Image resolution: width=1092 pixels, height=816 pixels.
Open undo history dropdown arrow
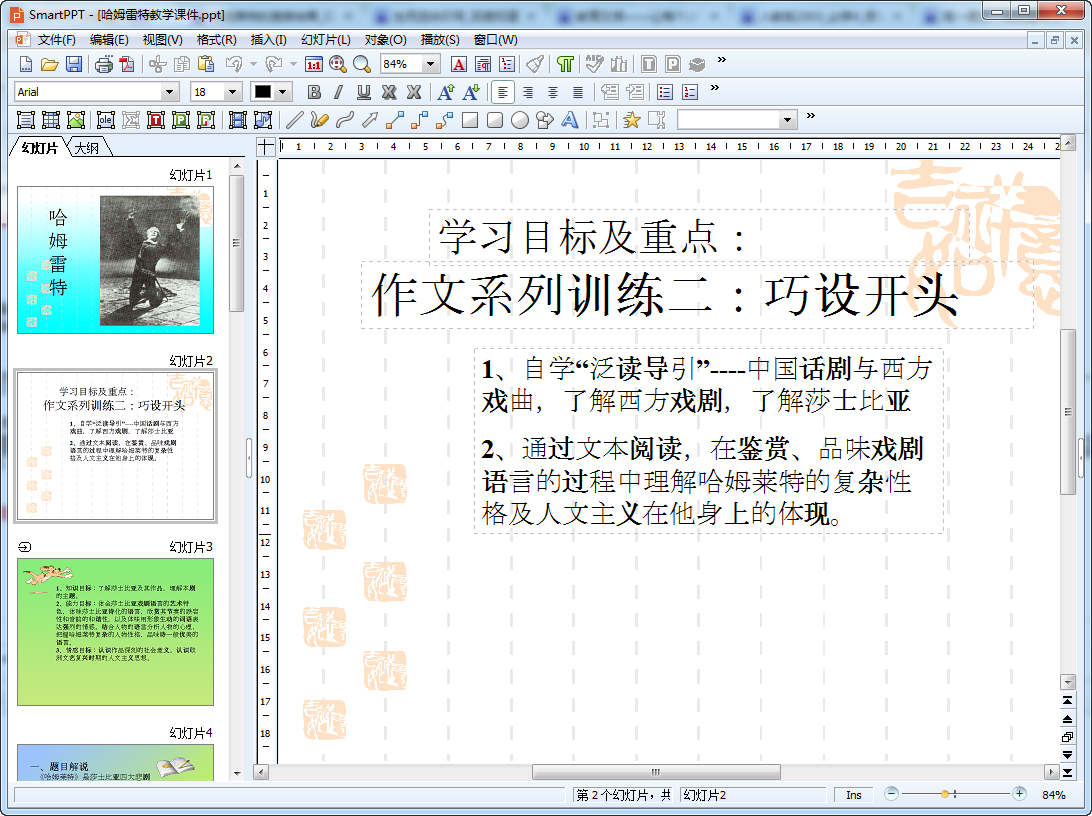click(253, 65)
